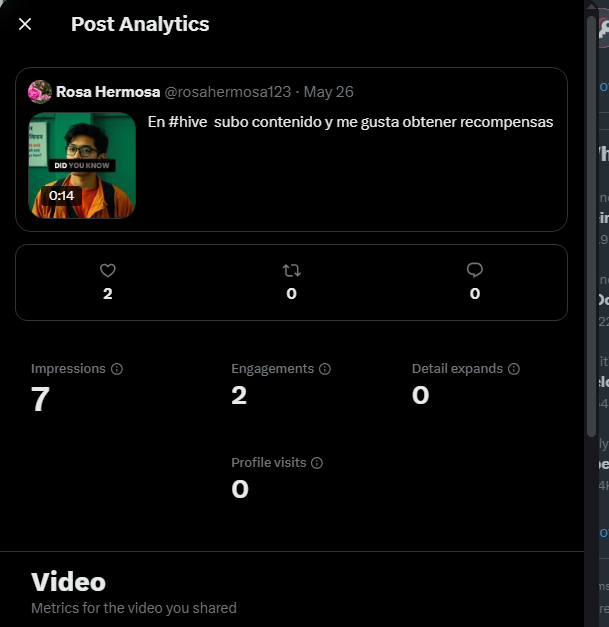Close the Post Analytics dialog
Screen dimensions: 609x627
[x=25, y=24]
